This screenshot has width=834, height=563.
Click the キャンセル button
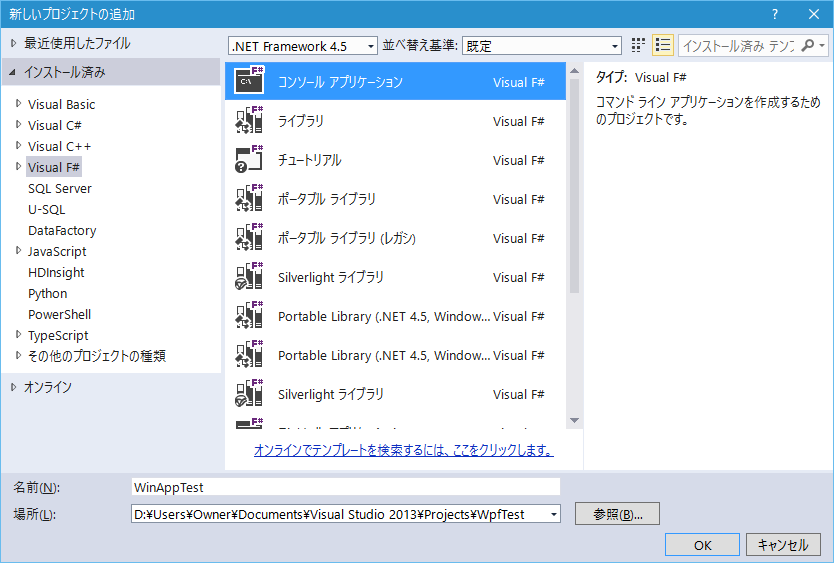click(x=783, y=545)
